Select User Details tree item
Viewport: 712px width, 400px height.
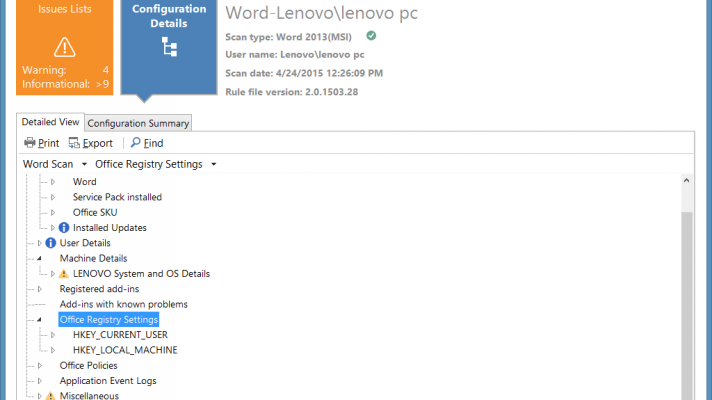85,243
